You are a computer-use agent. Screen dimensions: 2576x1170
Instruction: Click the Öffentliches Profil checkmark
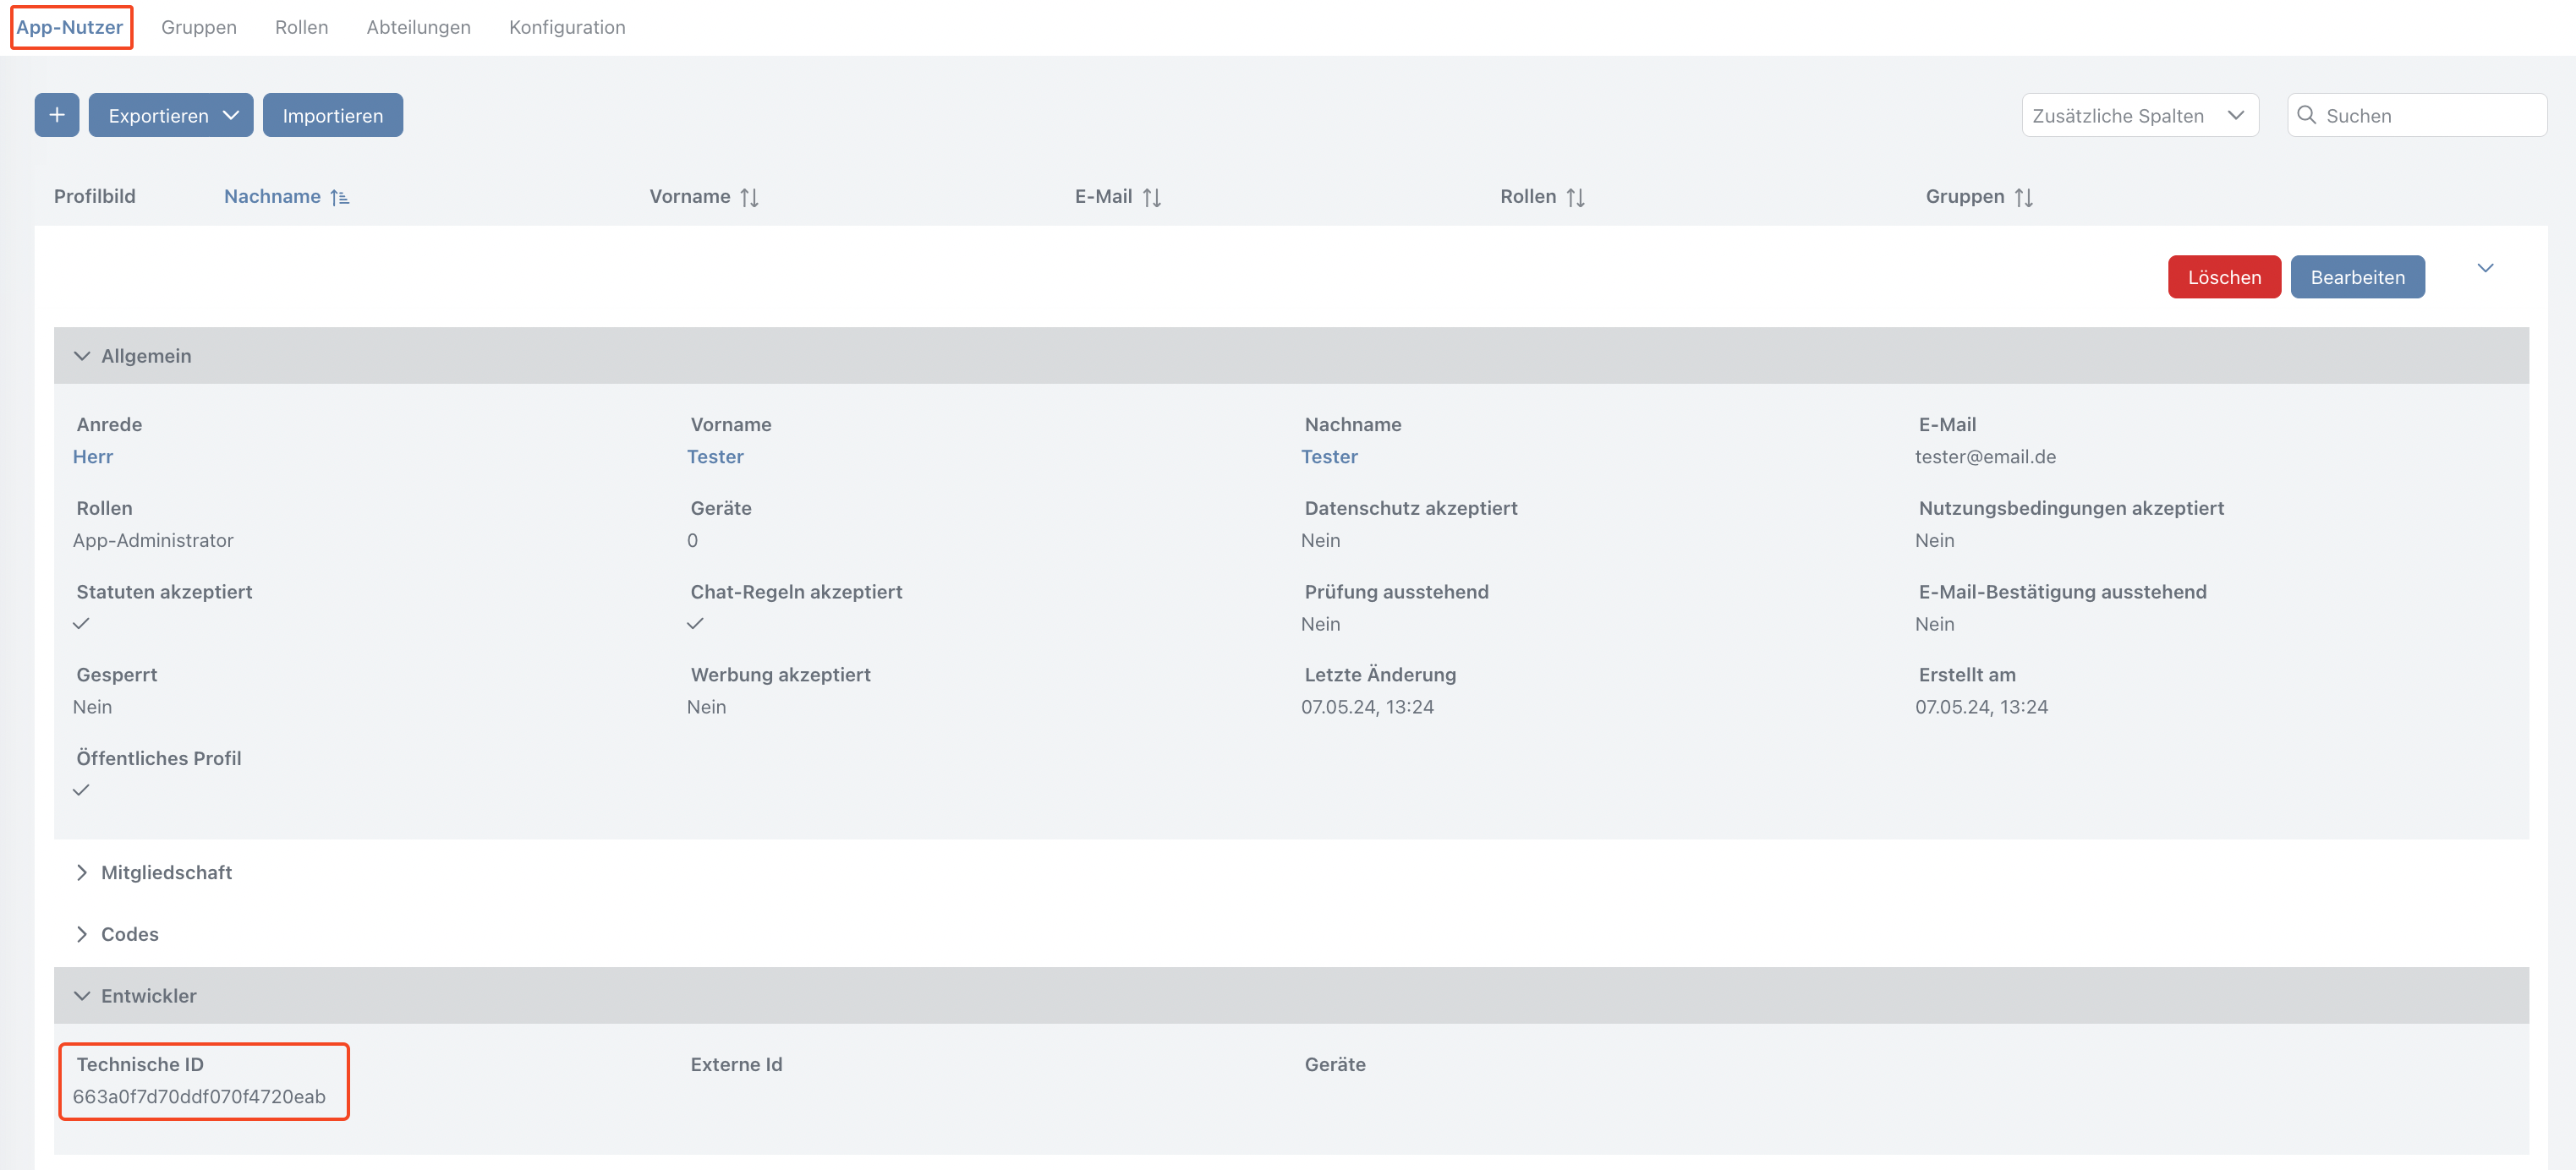pyautogui.click(x=82, y=790)
